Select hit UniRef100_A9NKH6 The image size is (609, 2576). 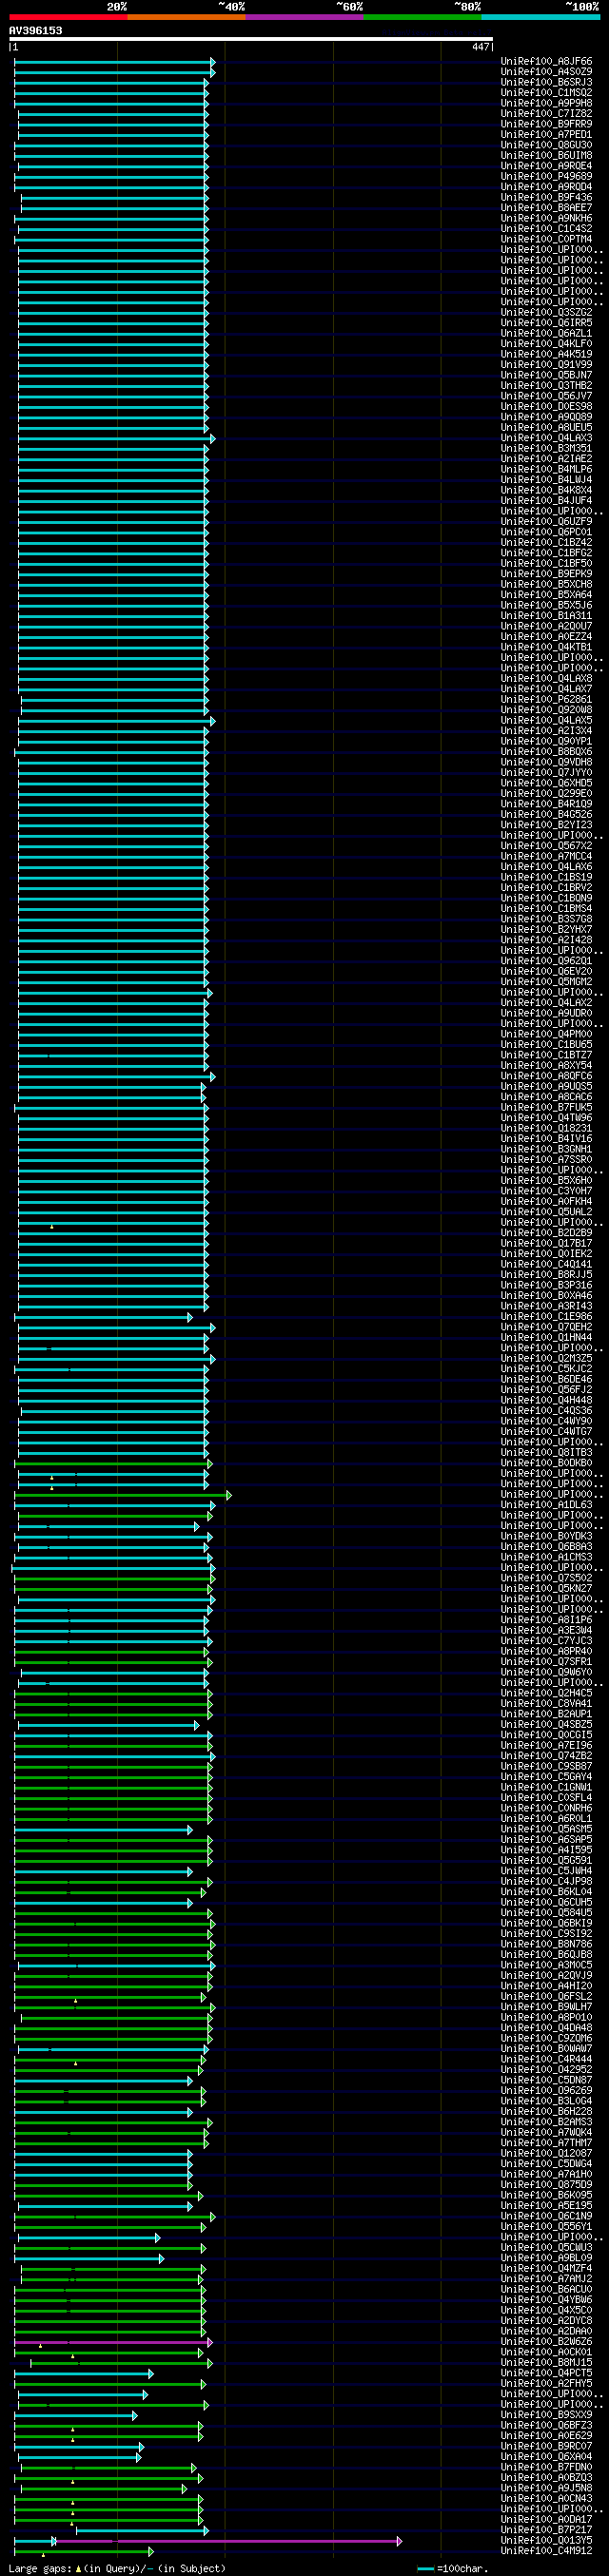tap(546, 219)
